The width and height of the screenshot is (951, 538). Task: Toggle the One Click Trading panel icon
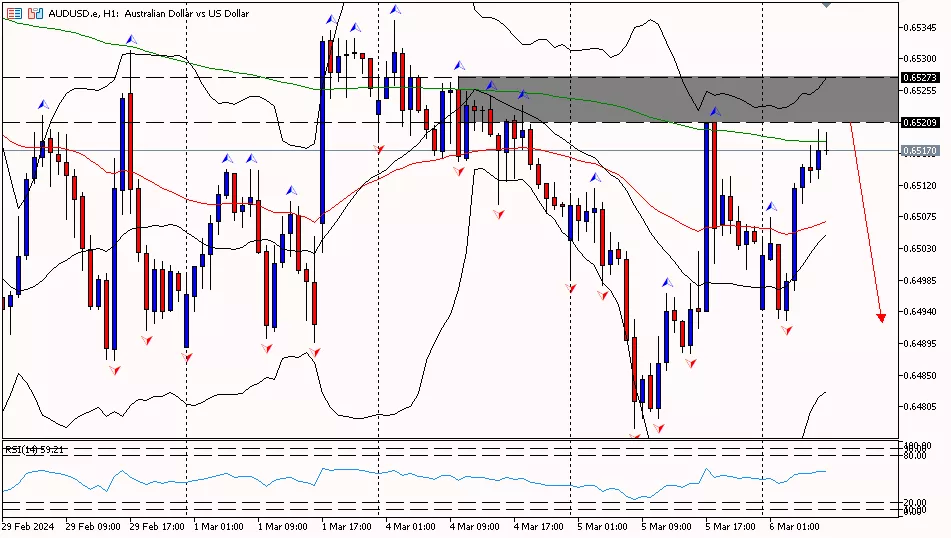(35, 13)
